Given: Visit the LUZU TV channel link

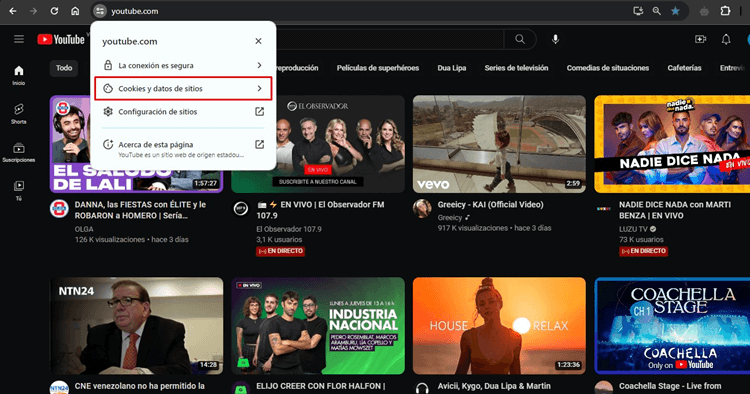Looking at the screenshot, I should 633,229.
